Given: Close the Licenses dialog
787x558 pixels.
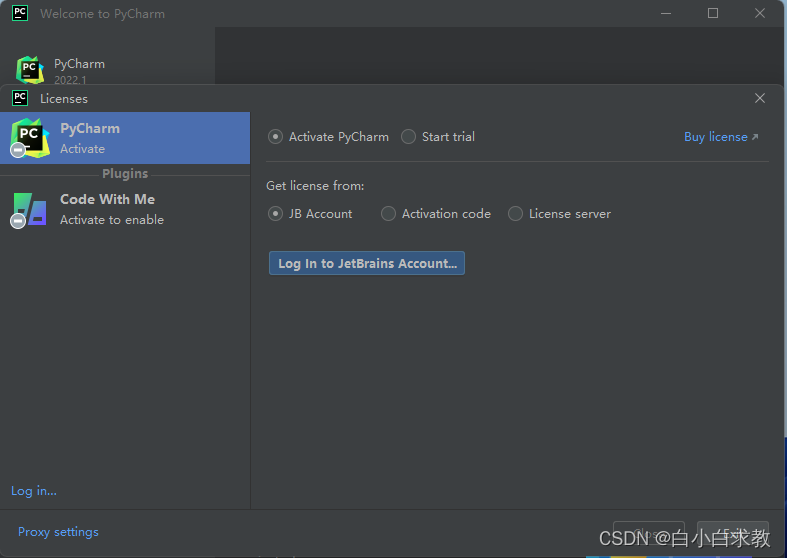Looking at the screenshot, I should (760, 98).
